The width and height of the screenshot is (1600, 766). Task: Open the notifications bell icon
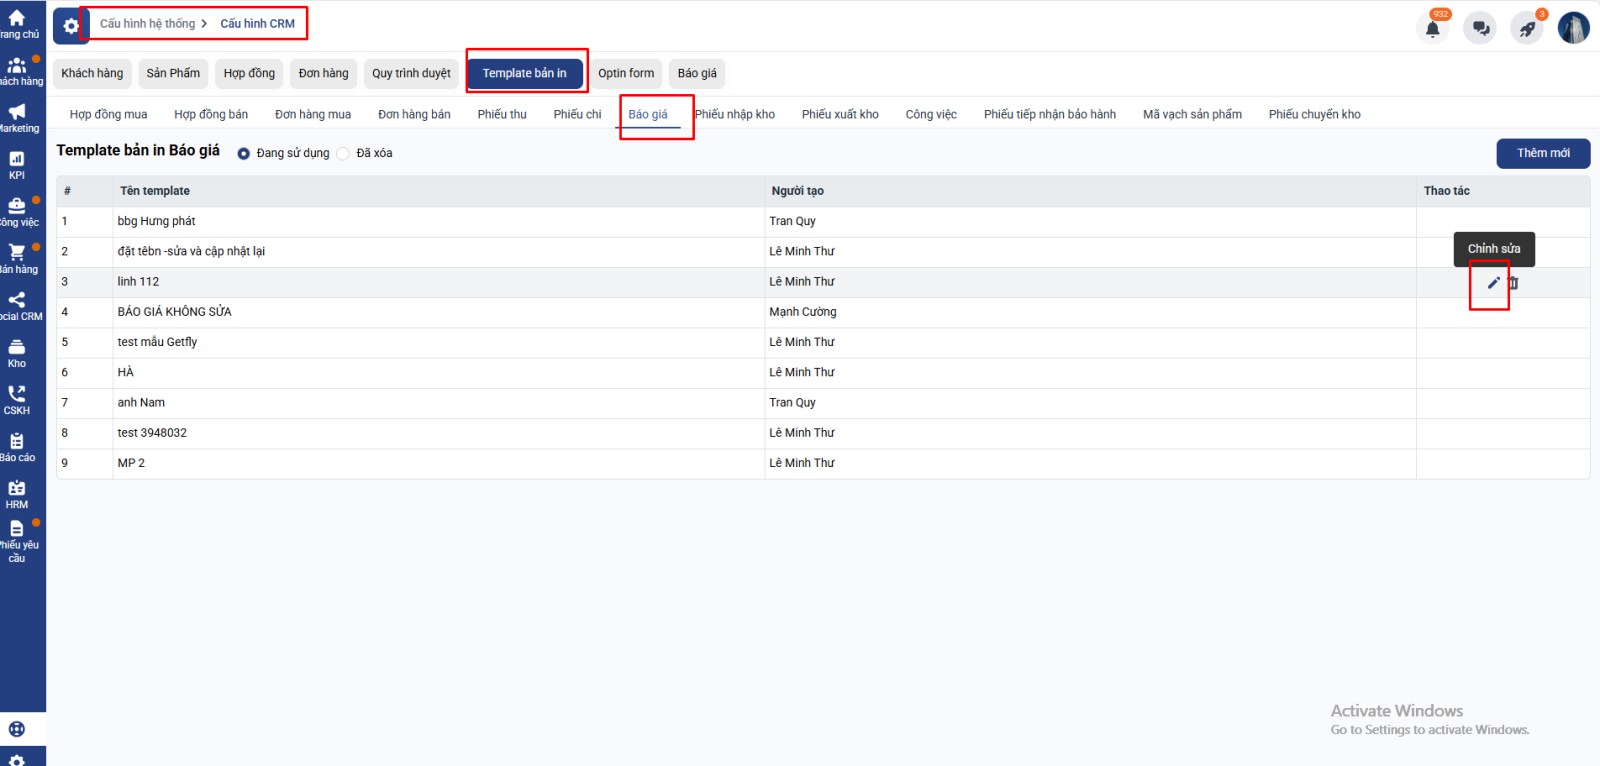point(1432,28)
